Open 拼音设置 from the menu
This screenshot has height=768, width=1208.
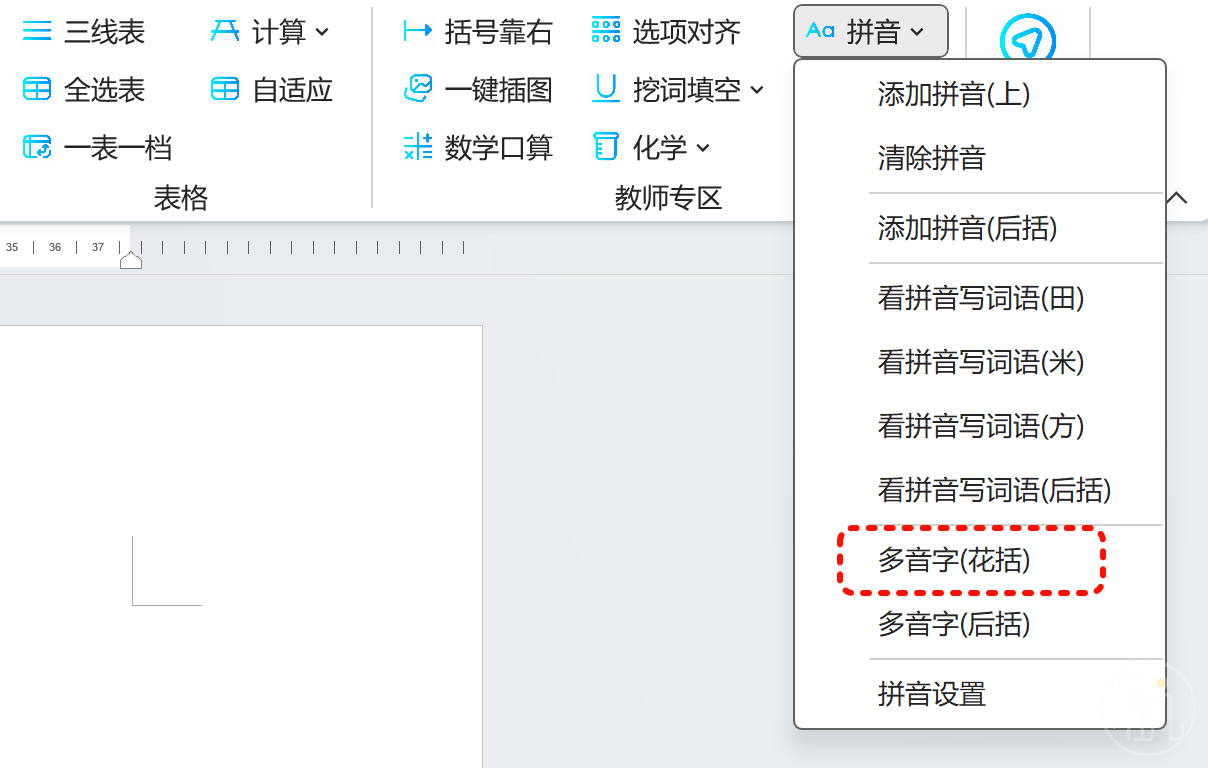(932, 694)
